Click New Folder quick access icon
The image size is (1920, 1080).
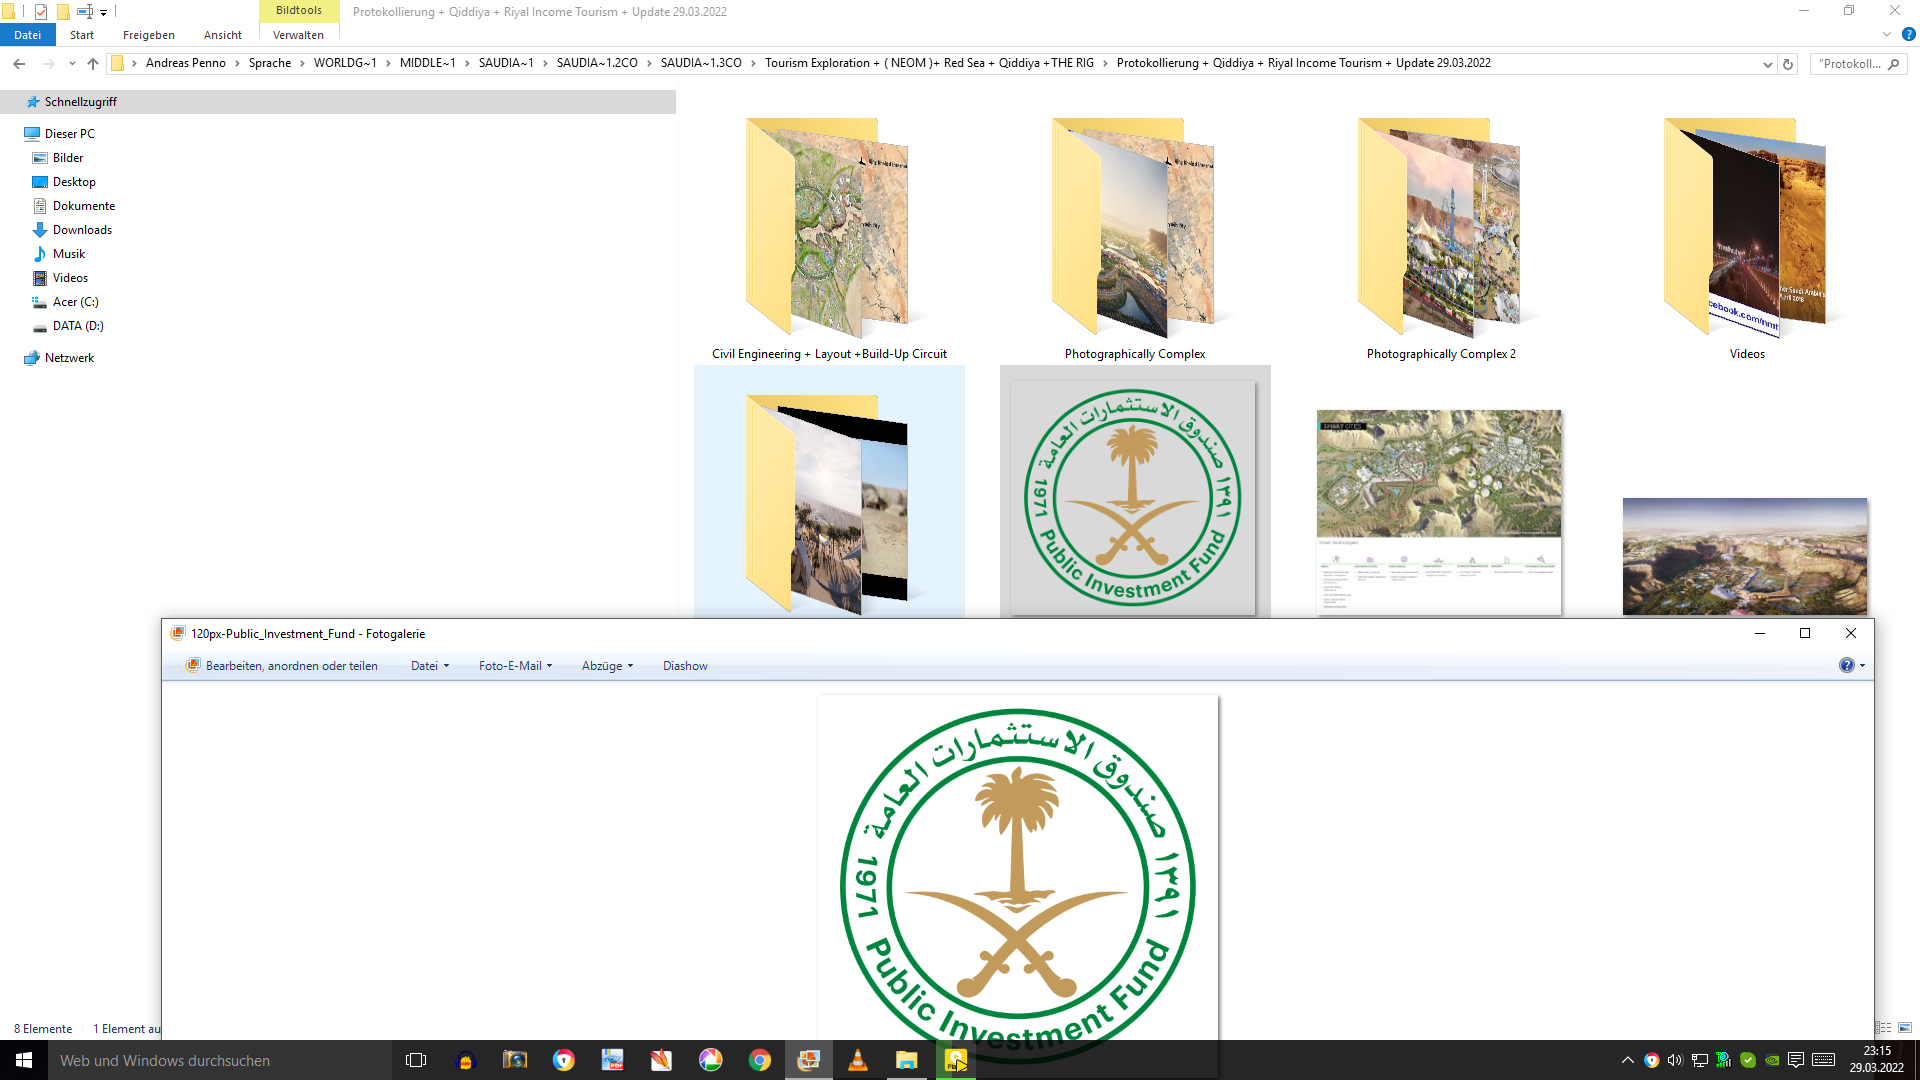coord(63,12)
